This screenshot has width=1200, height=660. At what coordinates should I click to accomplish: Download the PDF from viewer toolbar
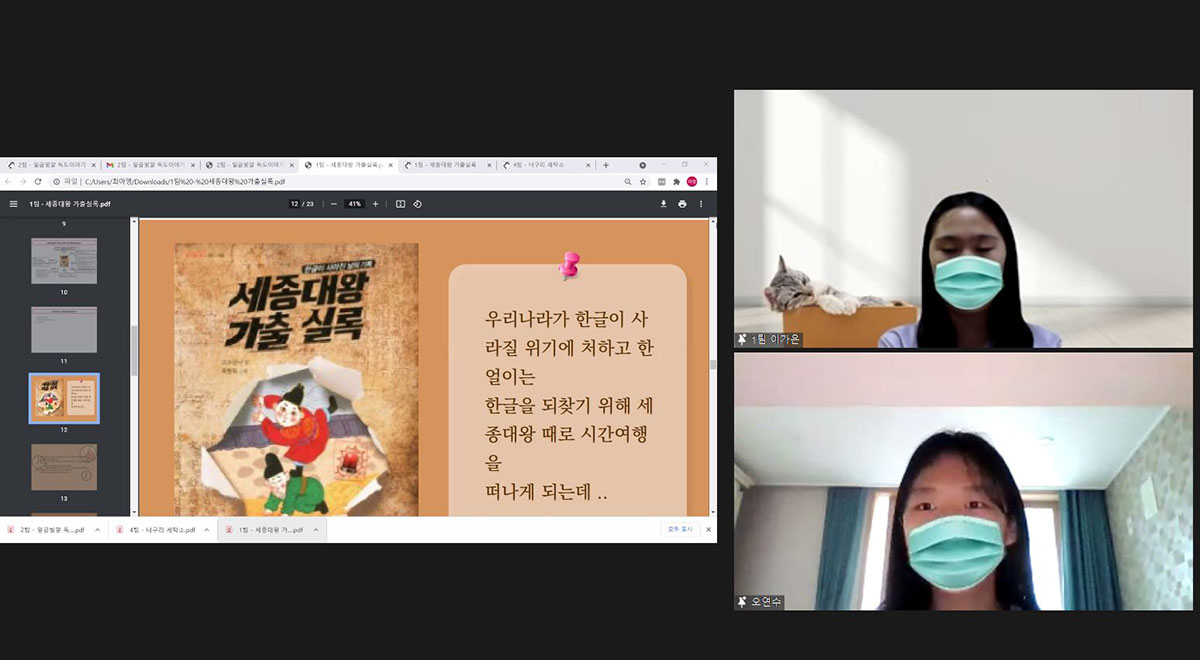pyautogui.click(x=663, y=204)
